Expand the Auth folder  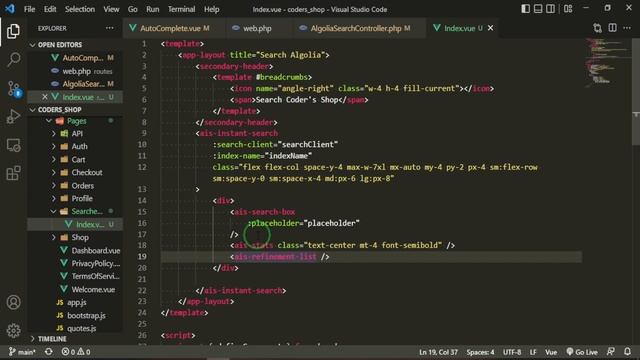pos(53,147)
